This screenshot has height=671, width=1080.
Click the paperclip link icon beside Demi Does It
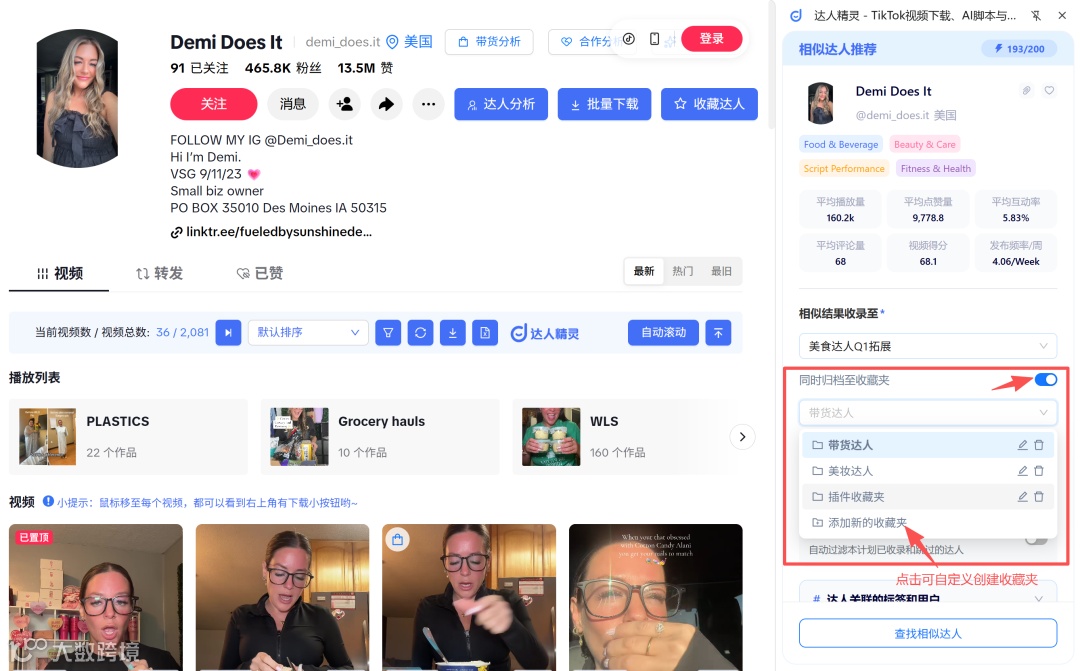click(1026, 90)
